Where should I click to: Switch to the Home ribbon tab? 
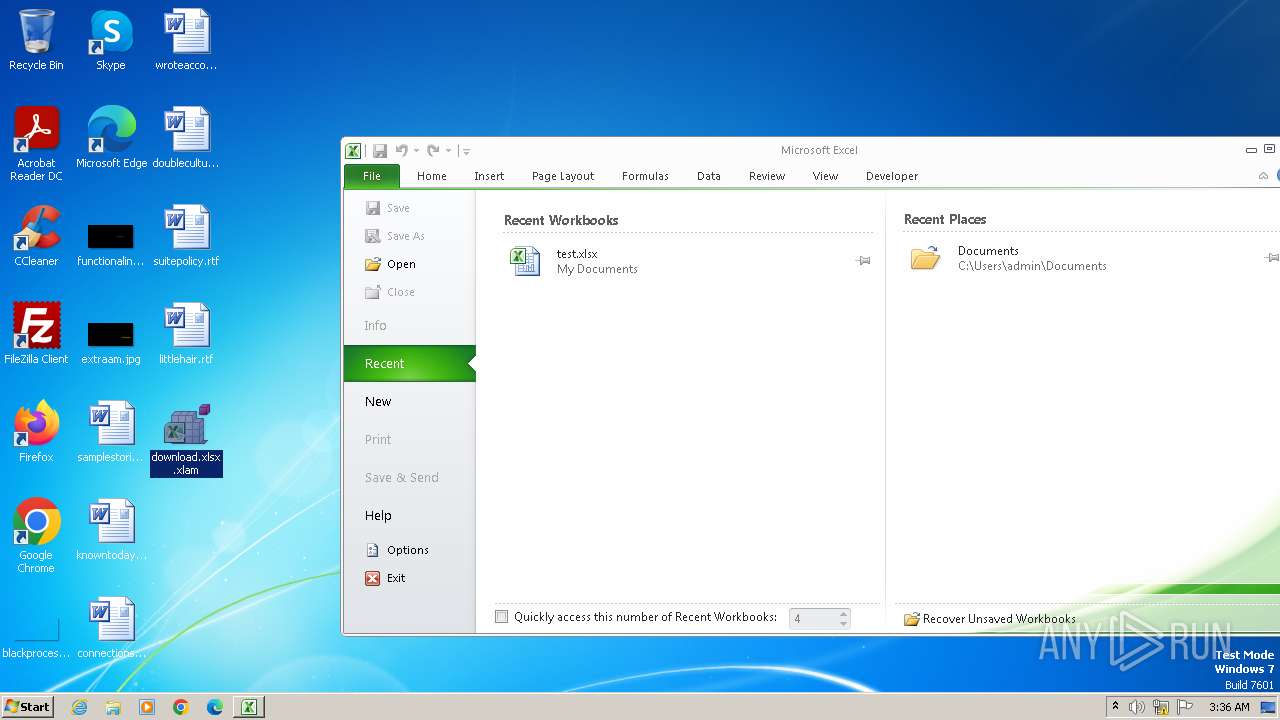point(432,176)
